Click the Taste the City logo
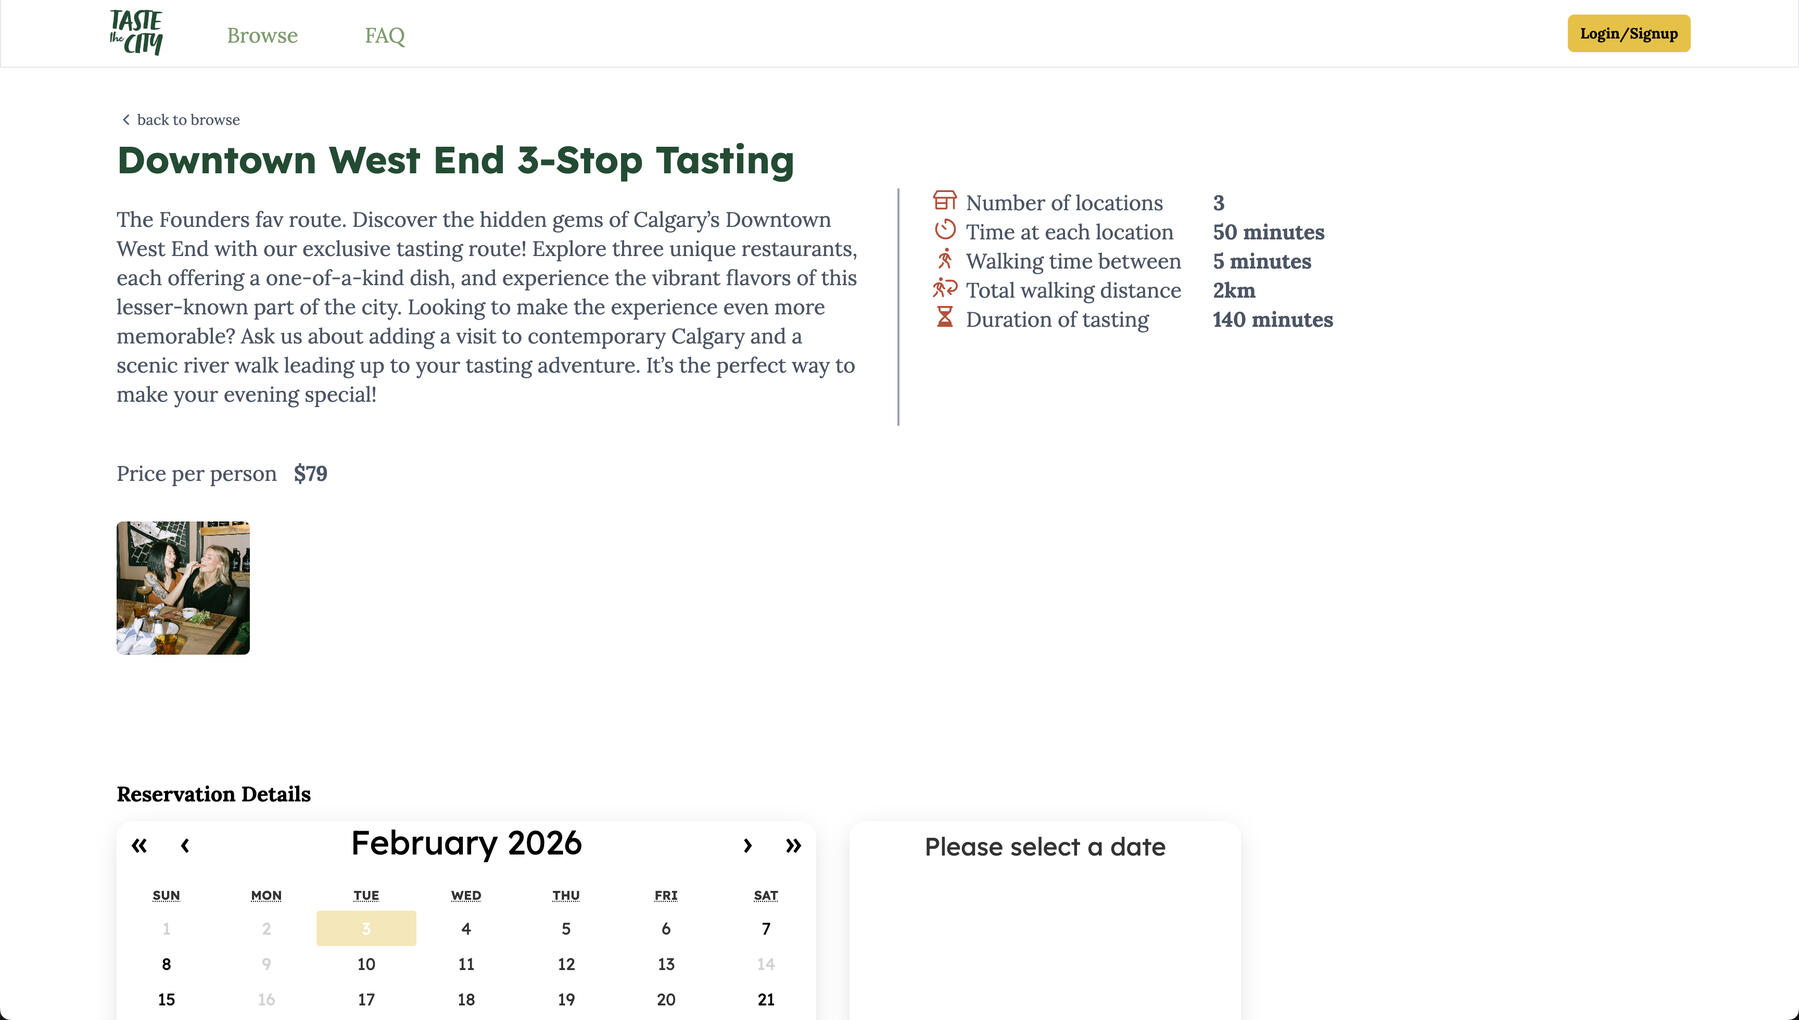This screenshot has width=1799, height=1020. 136,33
